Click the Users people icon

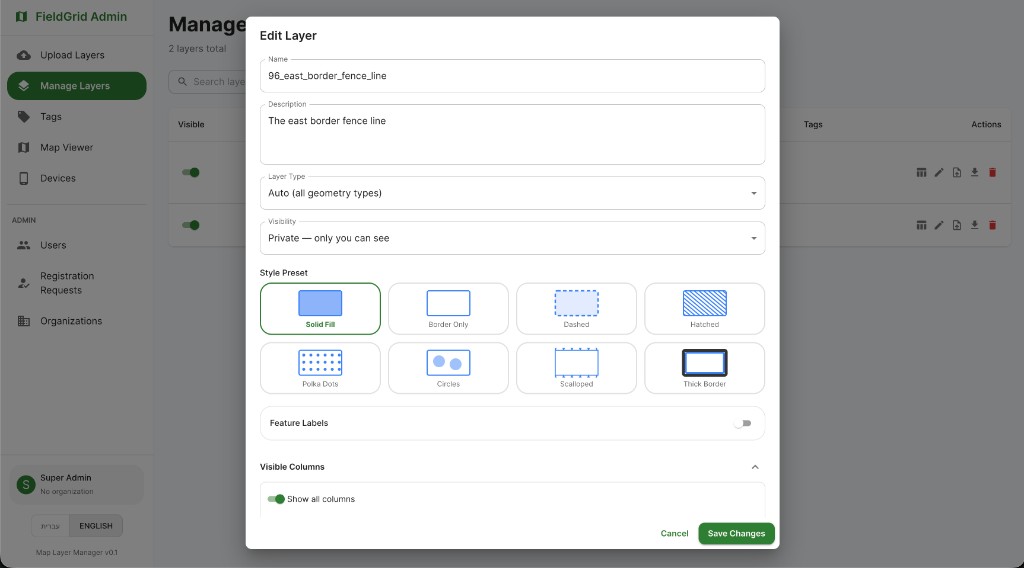pyautogui.click(x=24, y=245)
